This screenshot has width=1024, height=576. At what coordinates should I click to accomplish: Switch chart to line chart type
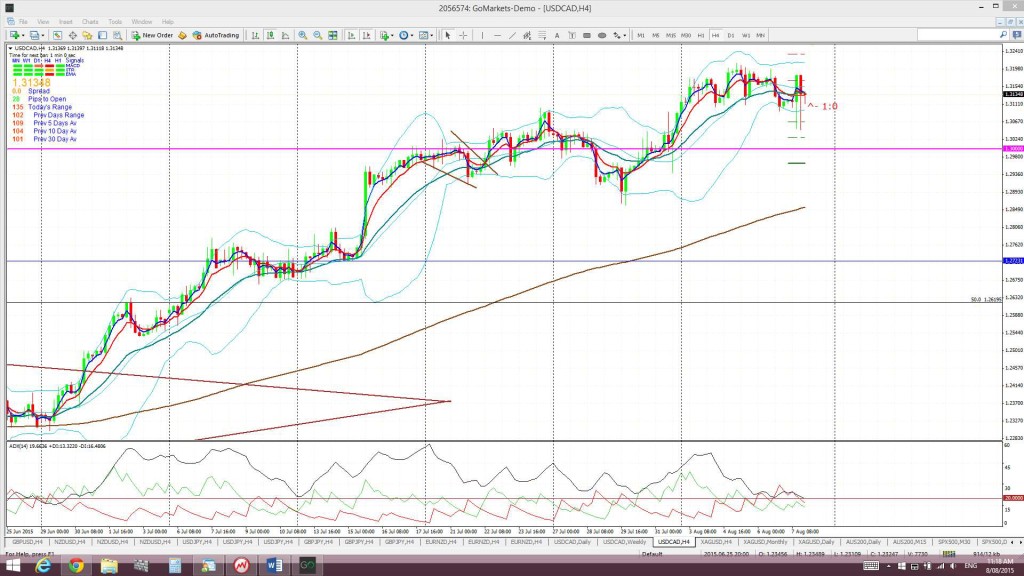[285, 35]
